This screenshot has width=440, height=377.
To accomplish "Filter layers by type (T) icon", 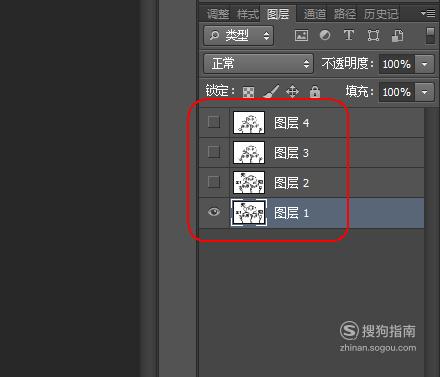I will 349,35.
